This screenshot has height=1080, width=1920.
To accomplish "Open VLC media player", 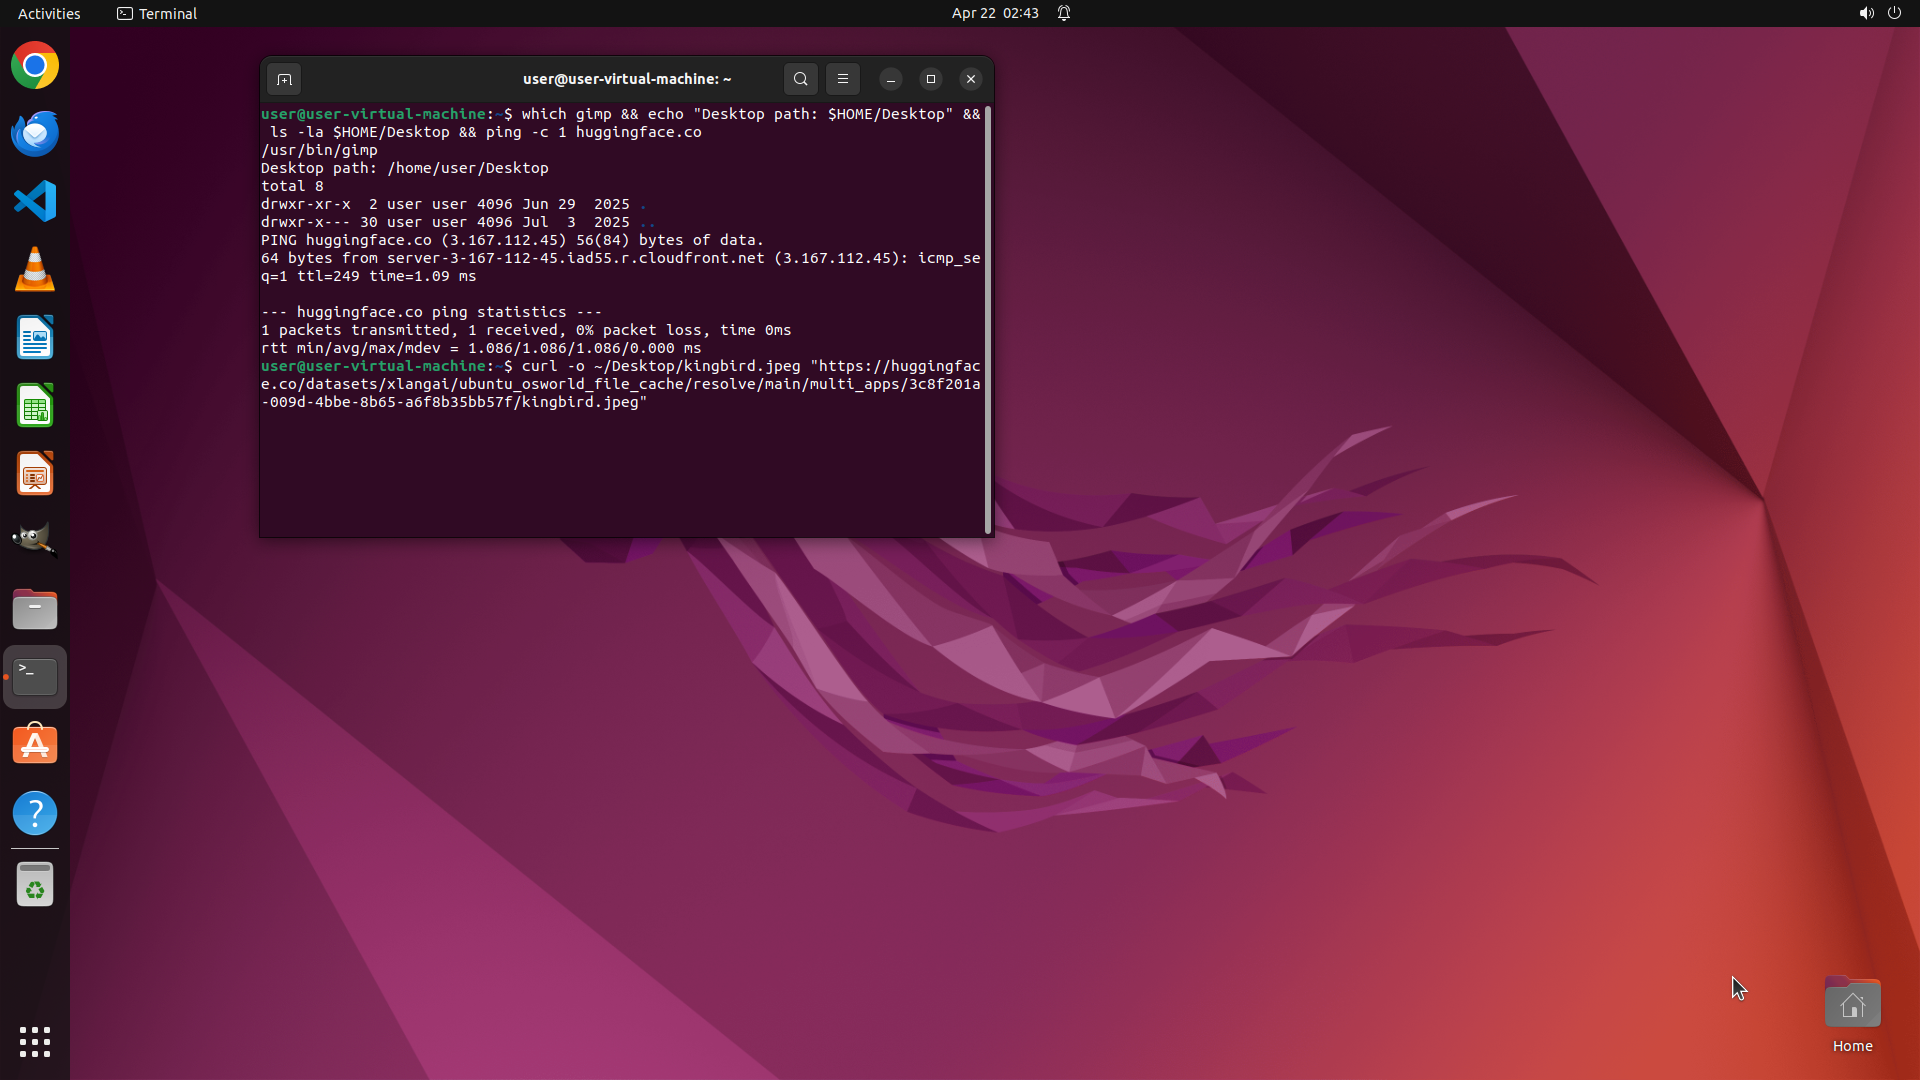I will click(x=35, y=270).
